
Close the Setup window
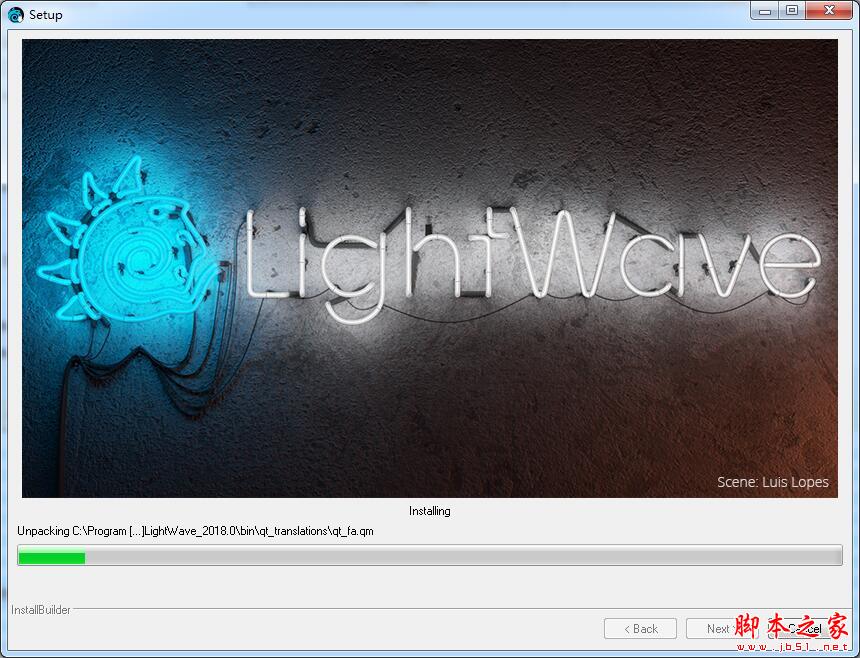829,10
